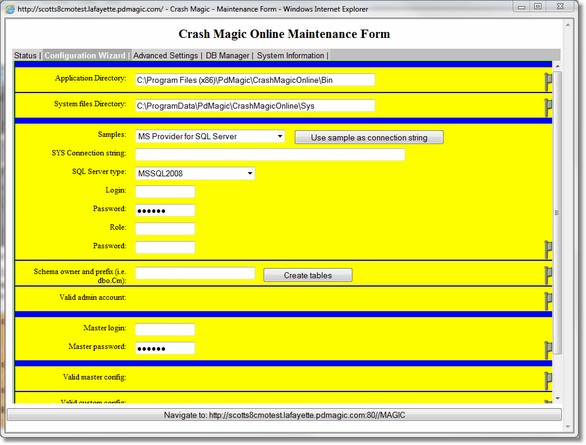Click the flag icon beside Create tables row
The image size is (586, 445).
548,276
